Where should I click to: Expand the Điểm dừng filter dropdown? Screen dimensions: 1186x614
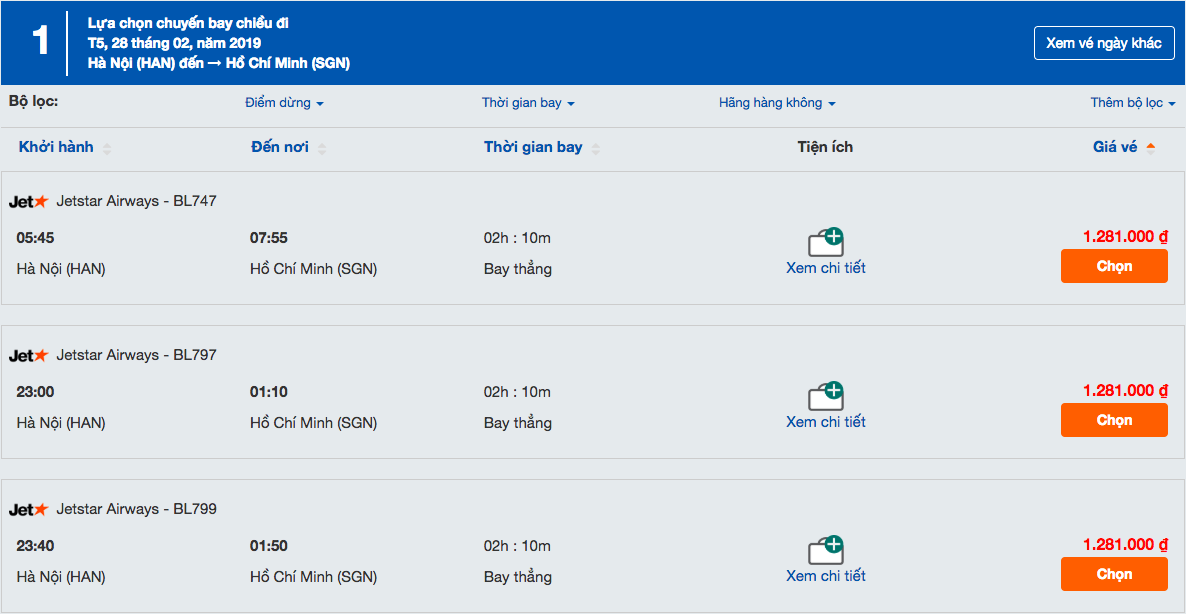point(284,103)
